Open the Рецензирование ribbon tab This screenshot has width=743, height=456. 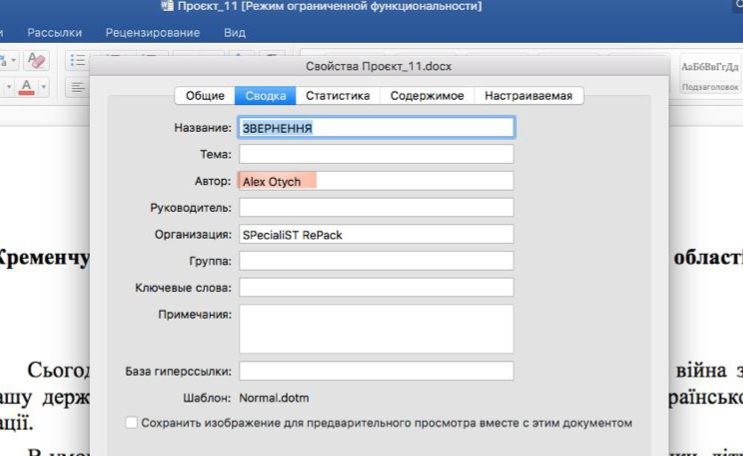click(152, 33)
